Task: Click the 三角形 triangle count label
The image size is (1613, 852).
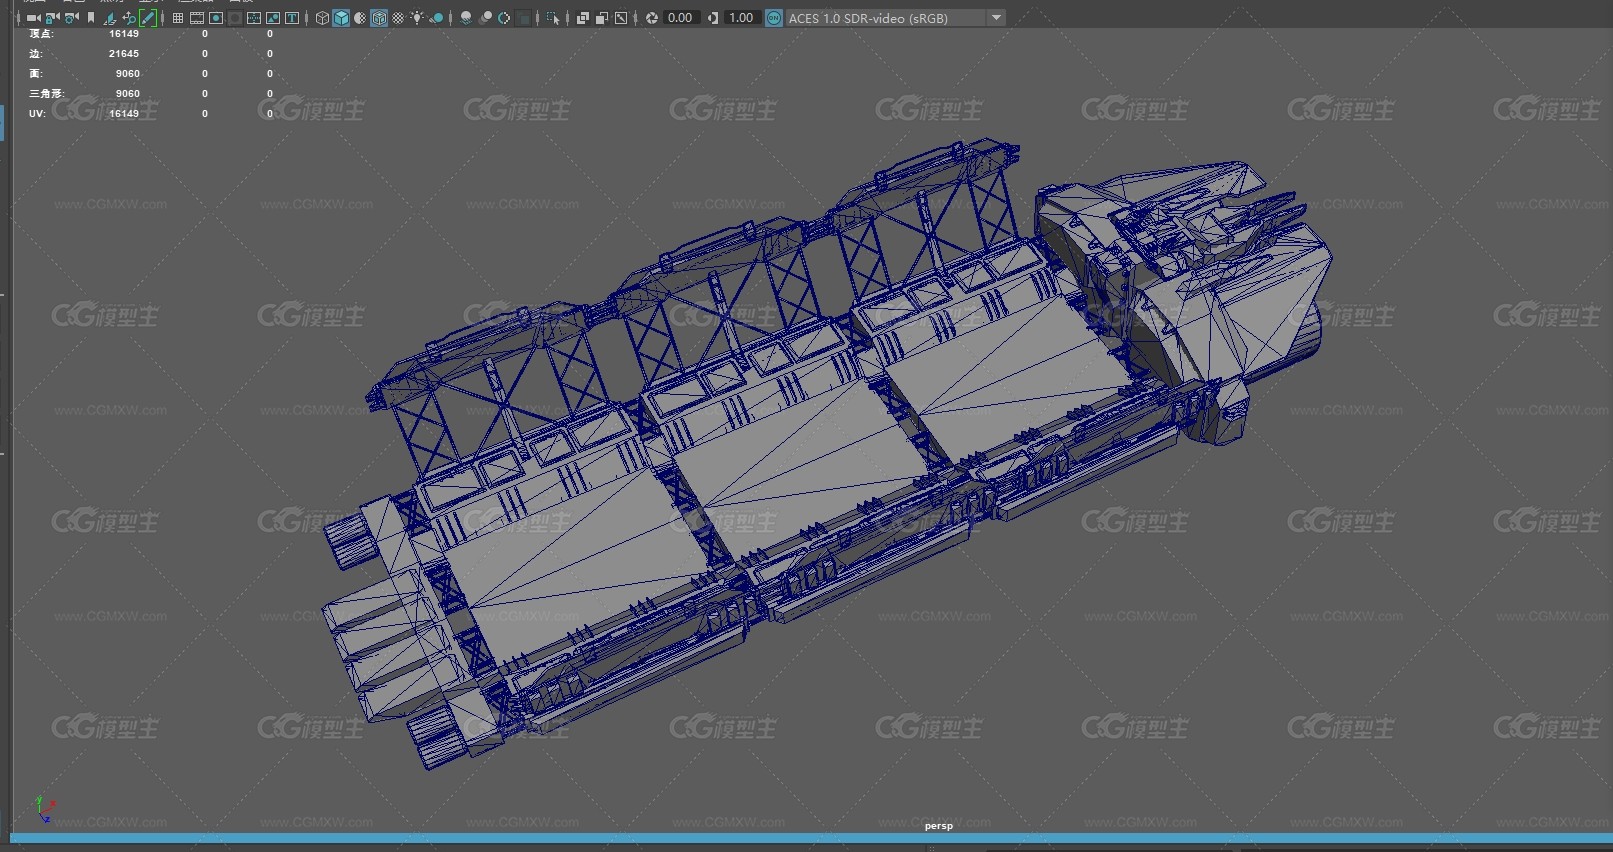Action: 46,94
